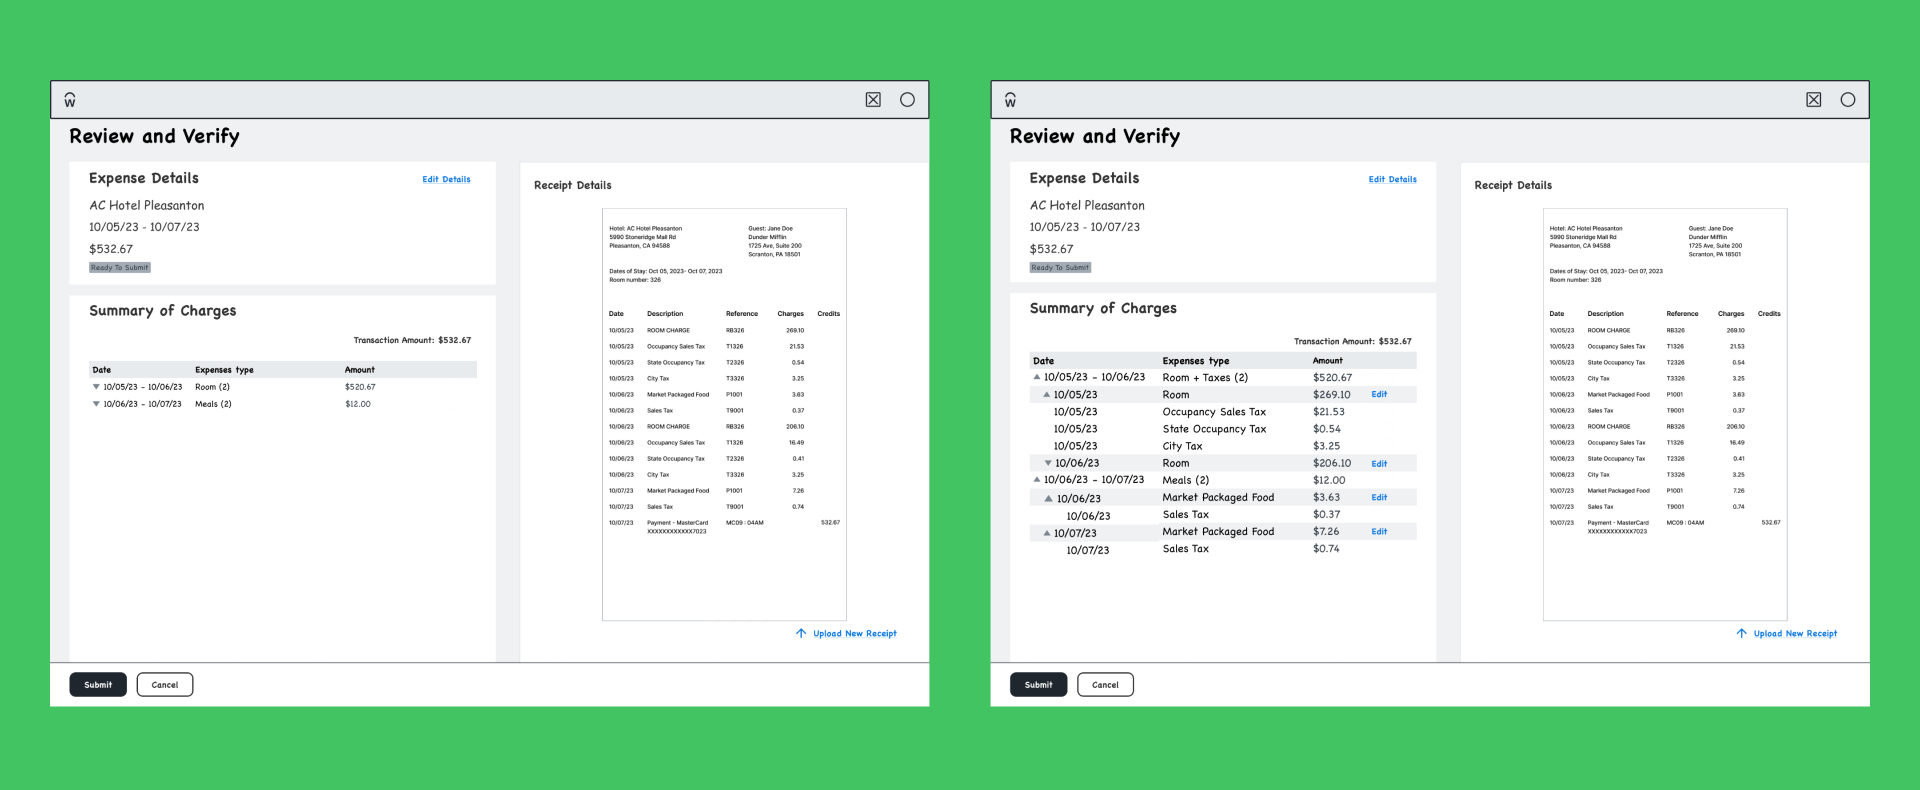
Task: Select the $12.00 amount in left window
Action: pyautogui.click(x=358, y=404)
